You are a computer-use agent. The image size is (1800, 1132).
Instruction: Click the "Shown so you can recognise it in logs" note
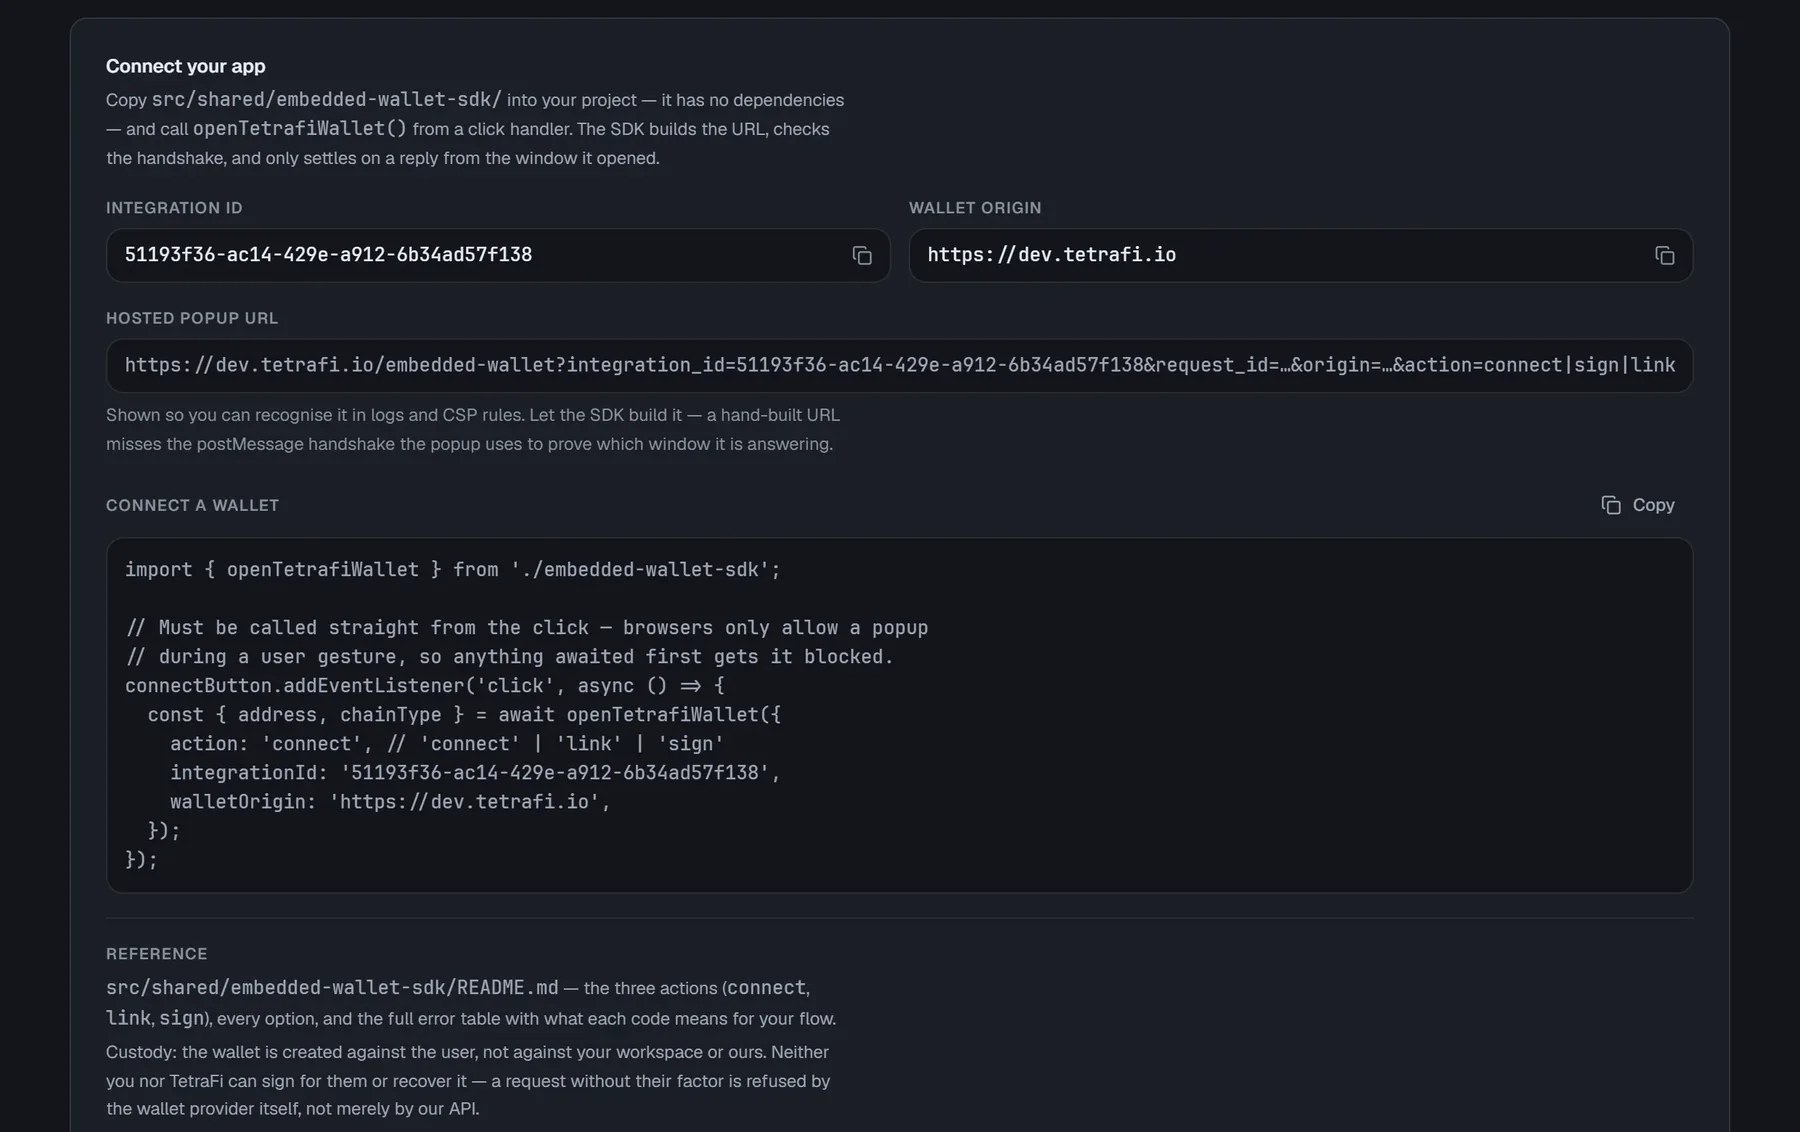click(473, 429)
